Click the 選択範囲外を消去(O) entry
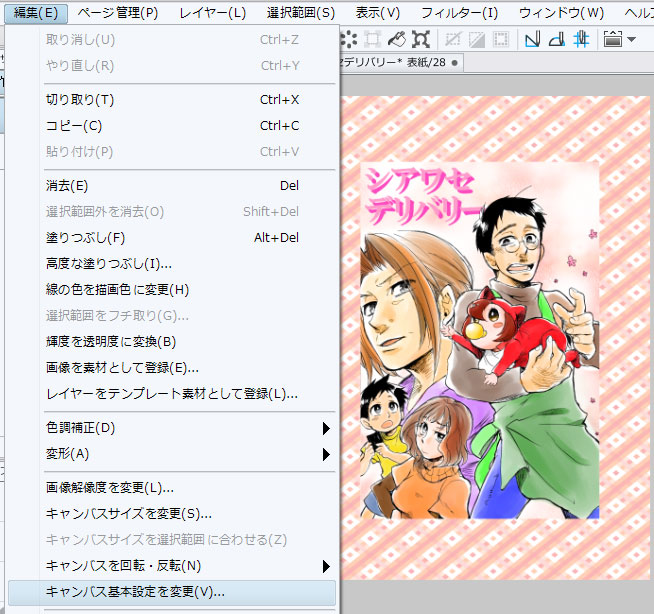The image size is (654, 614). (172, 211)
